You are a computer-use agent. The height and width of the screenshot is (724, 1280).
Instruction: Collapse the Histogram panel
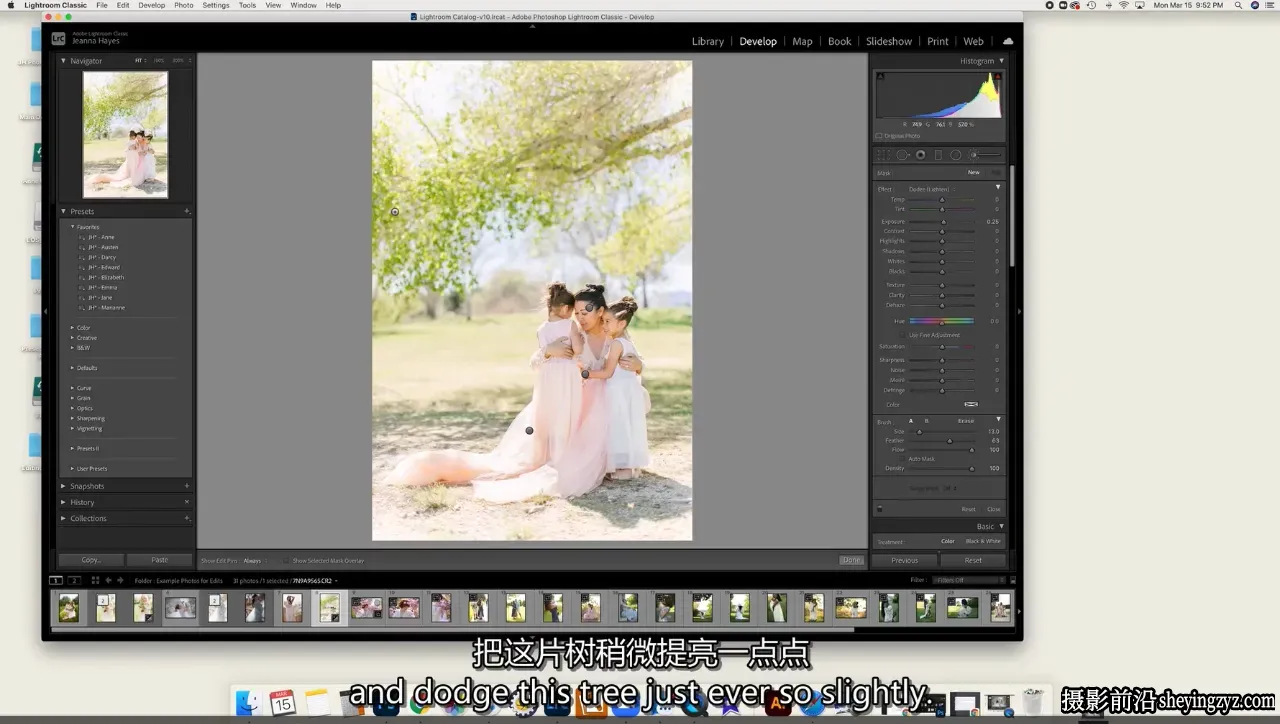(1001, 61)
